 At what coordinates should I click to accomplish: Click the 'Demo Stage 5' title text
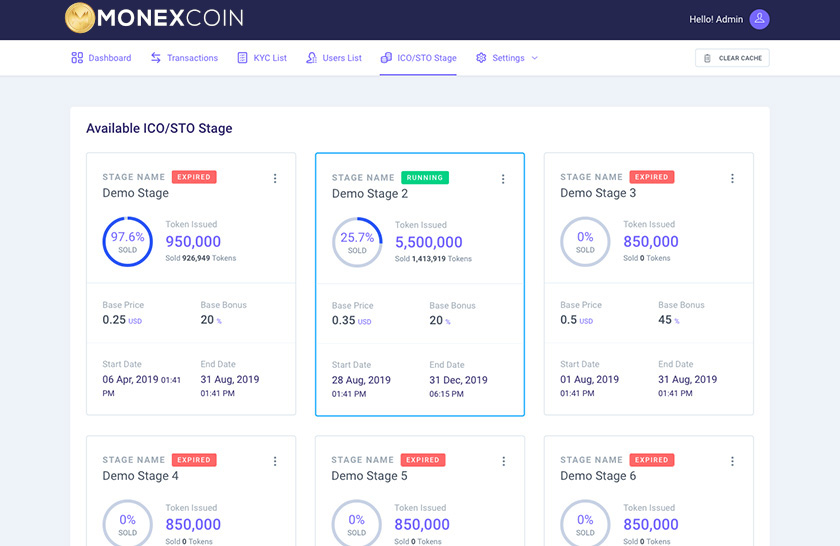tap(369, 476)
